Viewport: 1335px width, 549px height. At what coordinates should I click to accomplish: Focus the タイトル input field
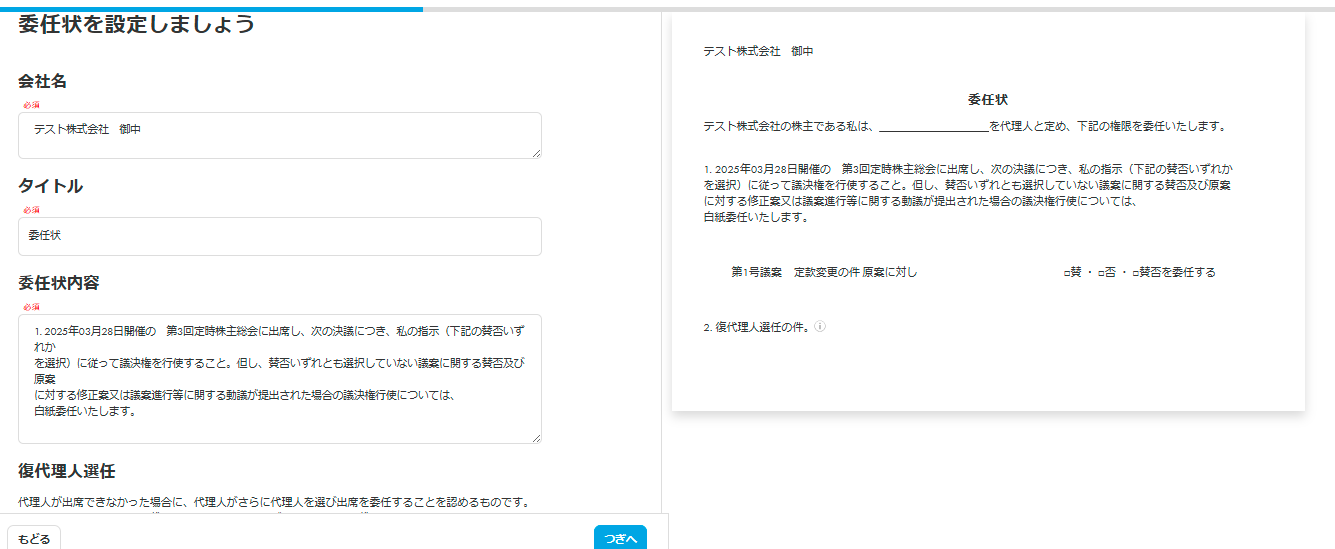coord(280,236)
